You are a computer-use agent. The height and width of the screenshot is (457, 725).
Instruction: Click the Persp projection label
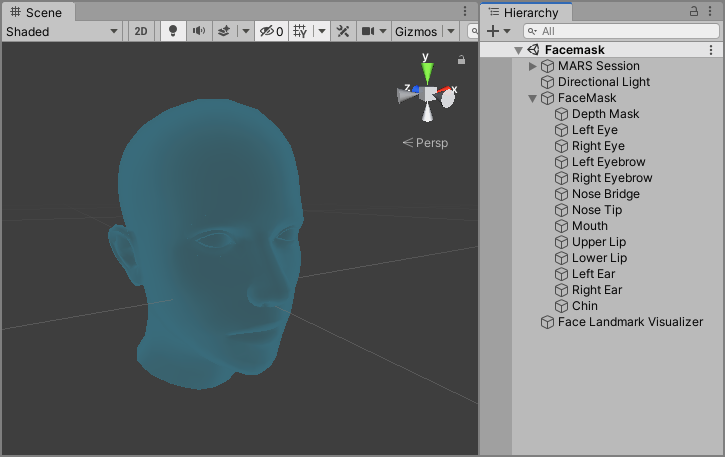coord(426,142)
